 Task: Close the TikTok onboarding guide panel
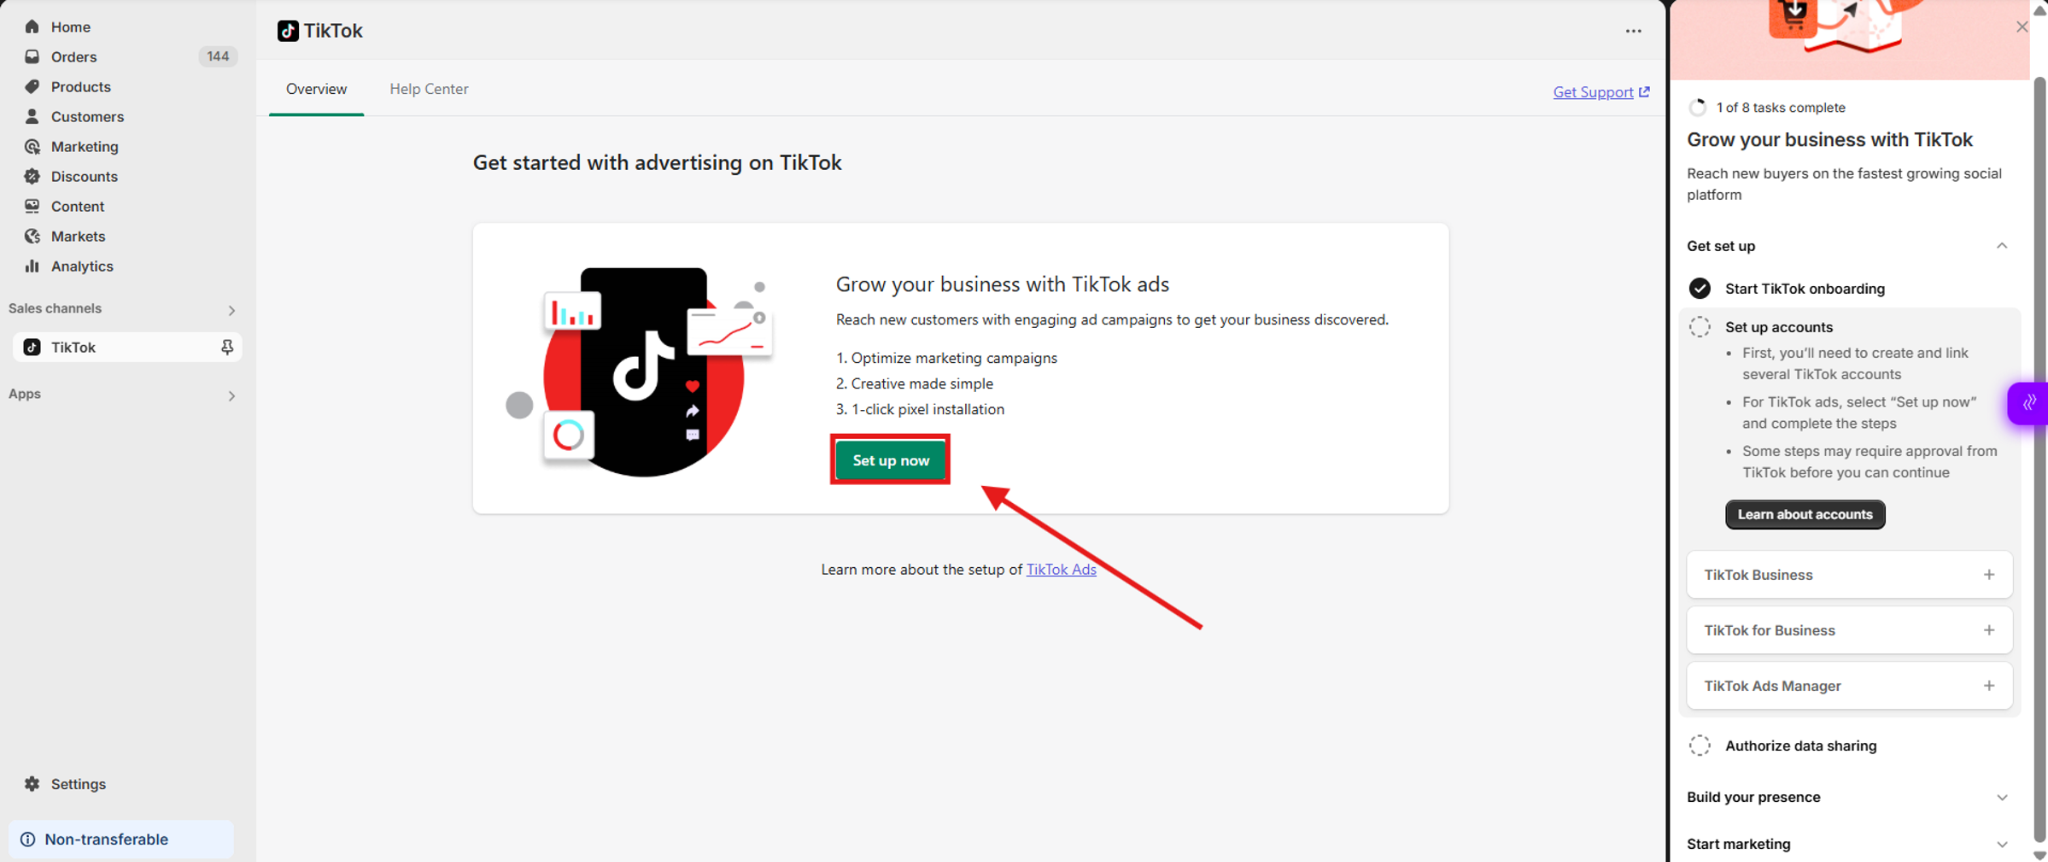pos(2022,27)
